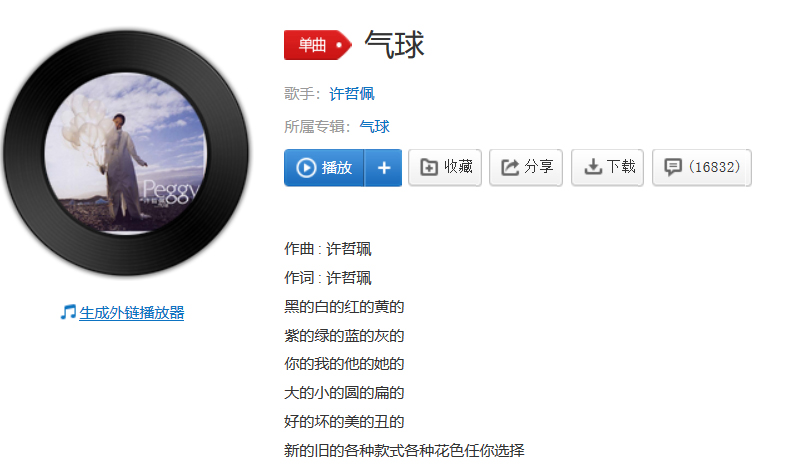The height and width of the screenshot is (469, 807).
Task: Click the plus icon beside 播放
Action: [x=384, y=168]
